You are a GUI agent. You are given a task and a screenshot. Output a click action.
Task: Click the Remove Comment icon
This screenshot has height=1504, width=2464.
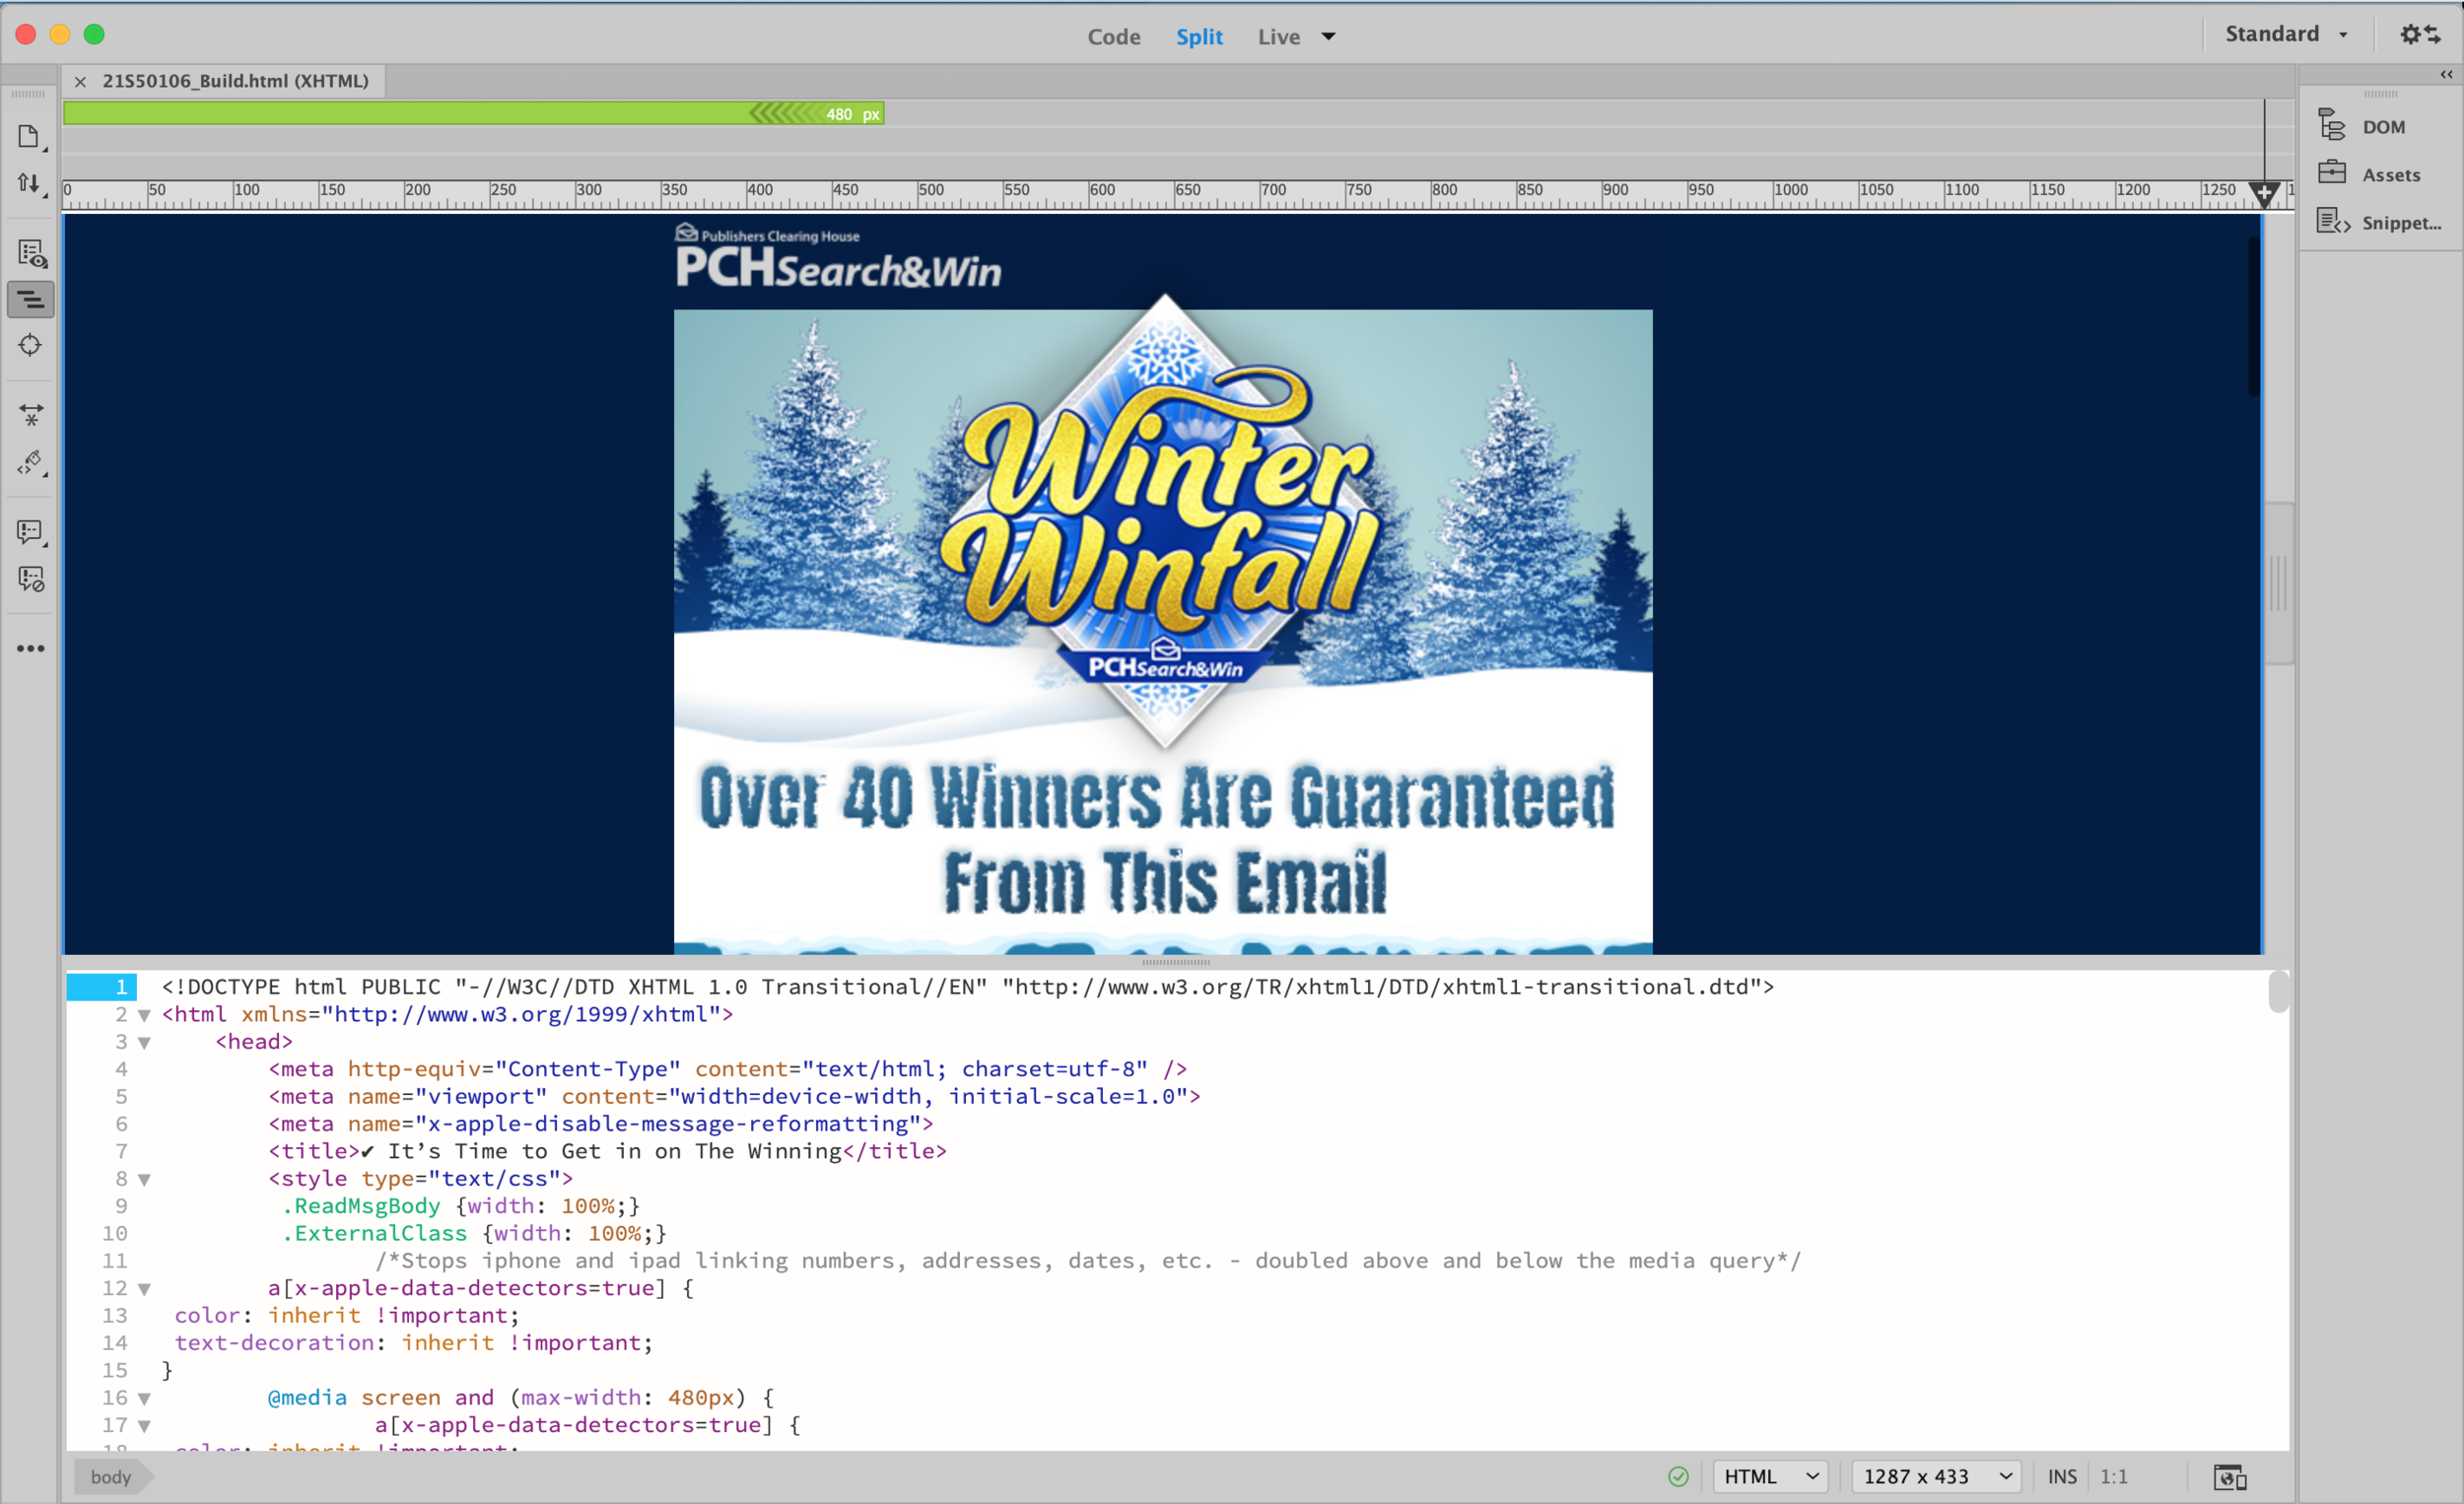[x=31, y=579]
